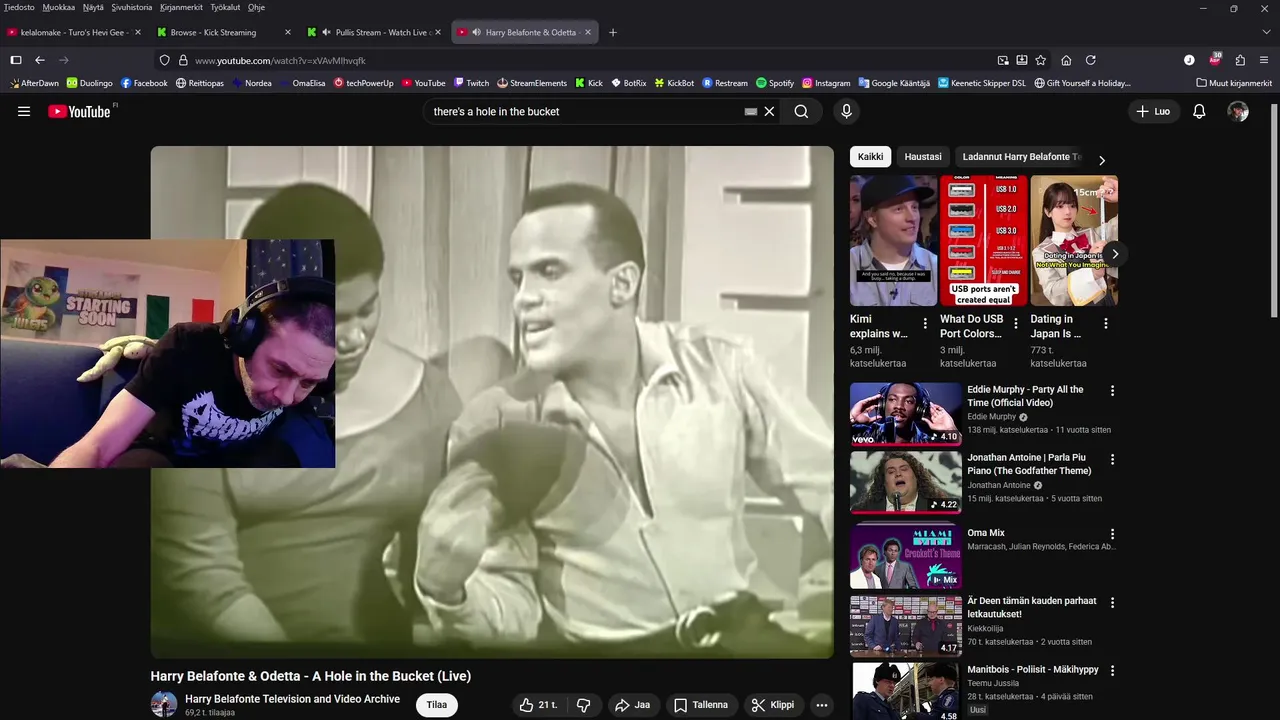
Task: Bookmark this page with the star
Action: pos(1041,60)
